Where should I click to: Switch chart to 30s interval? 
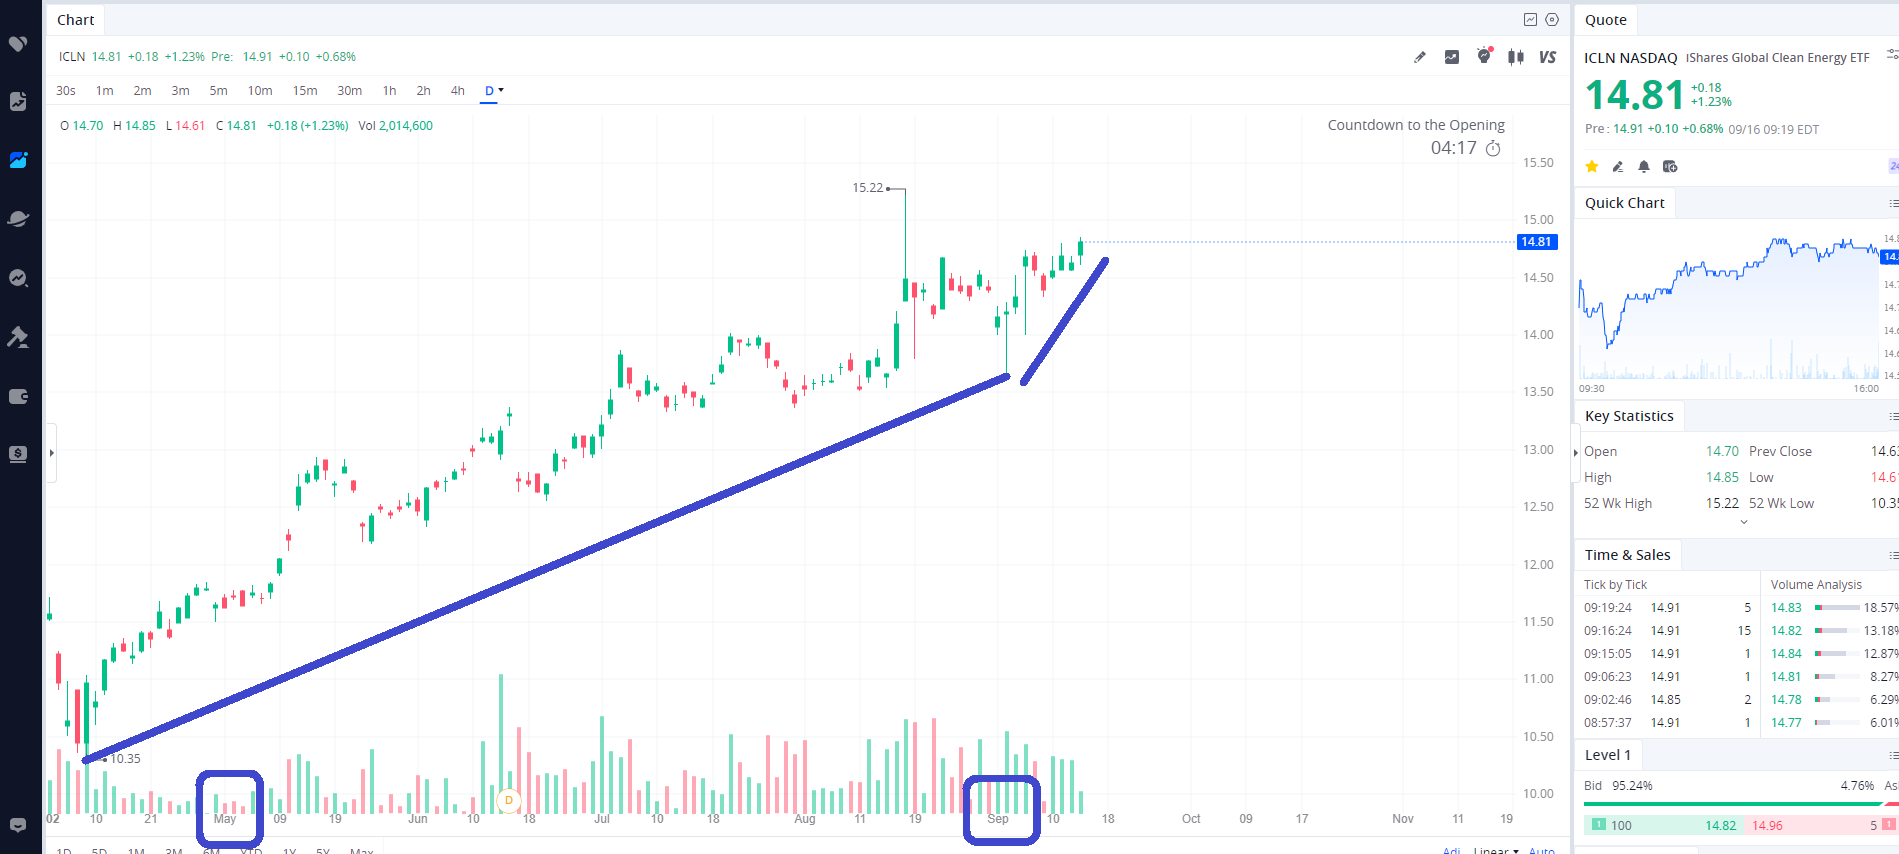tap(66, 90)
